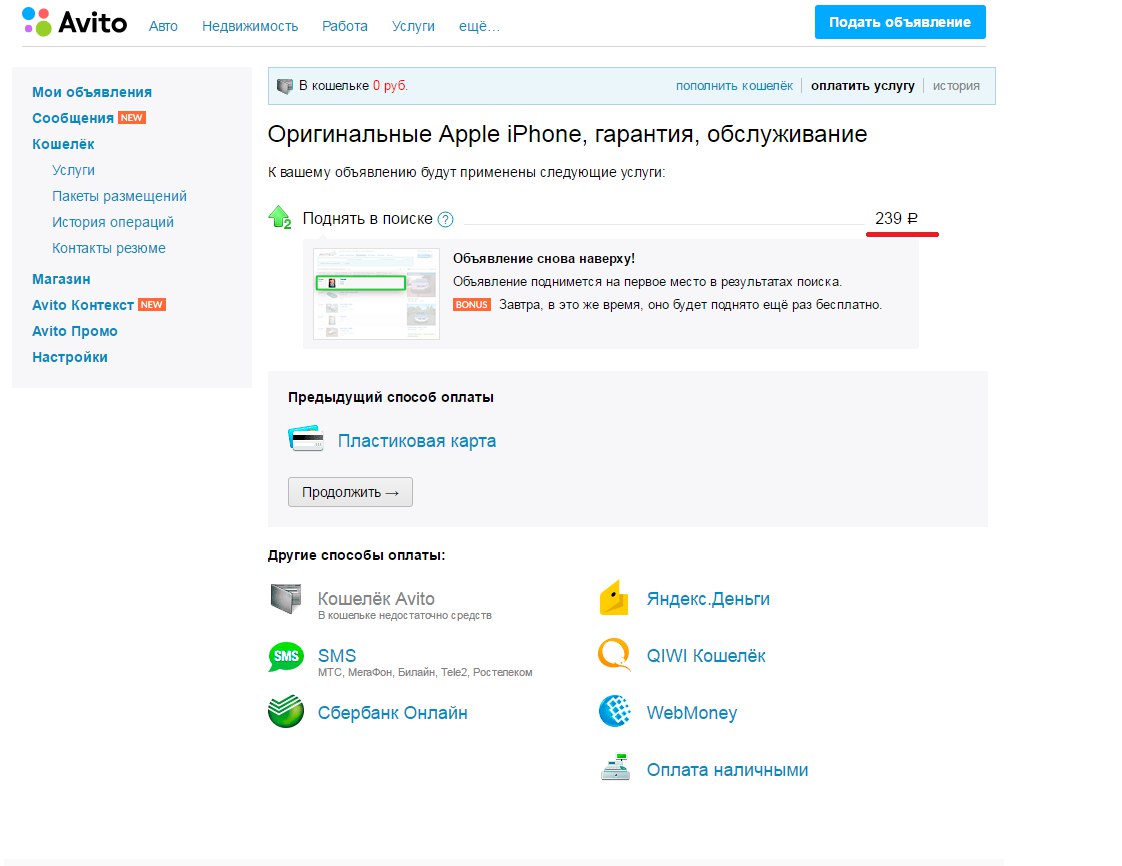Click the 239 ₽ price

(x=897, y=218)
